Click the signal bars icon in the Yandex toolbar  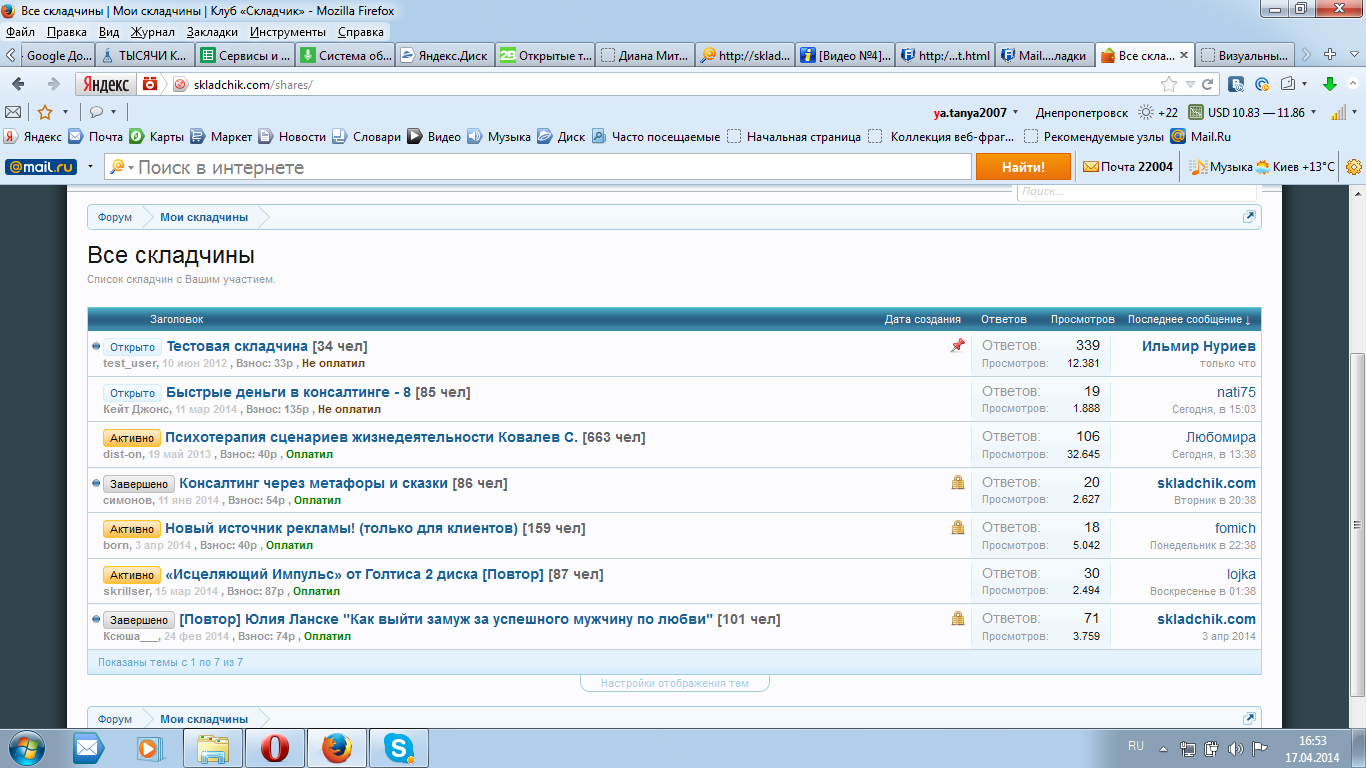(1338, 112)
